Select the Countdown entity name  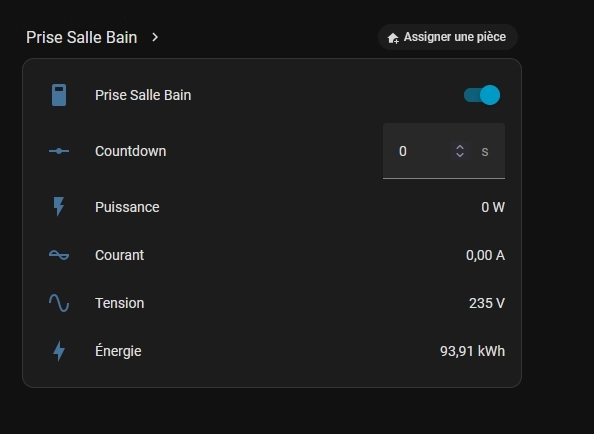point(130,151)
